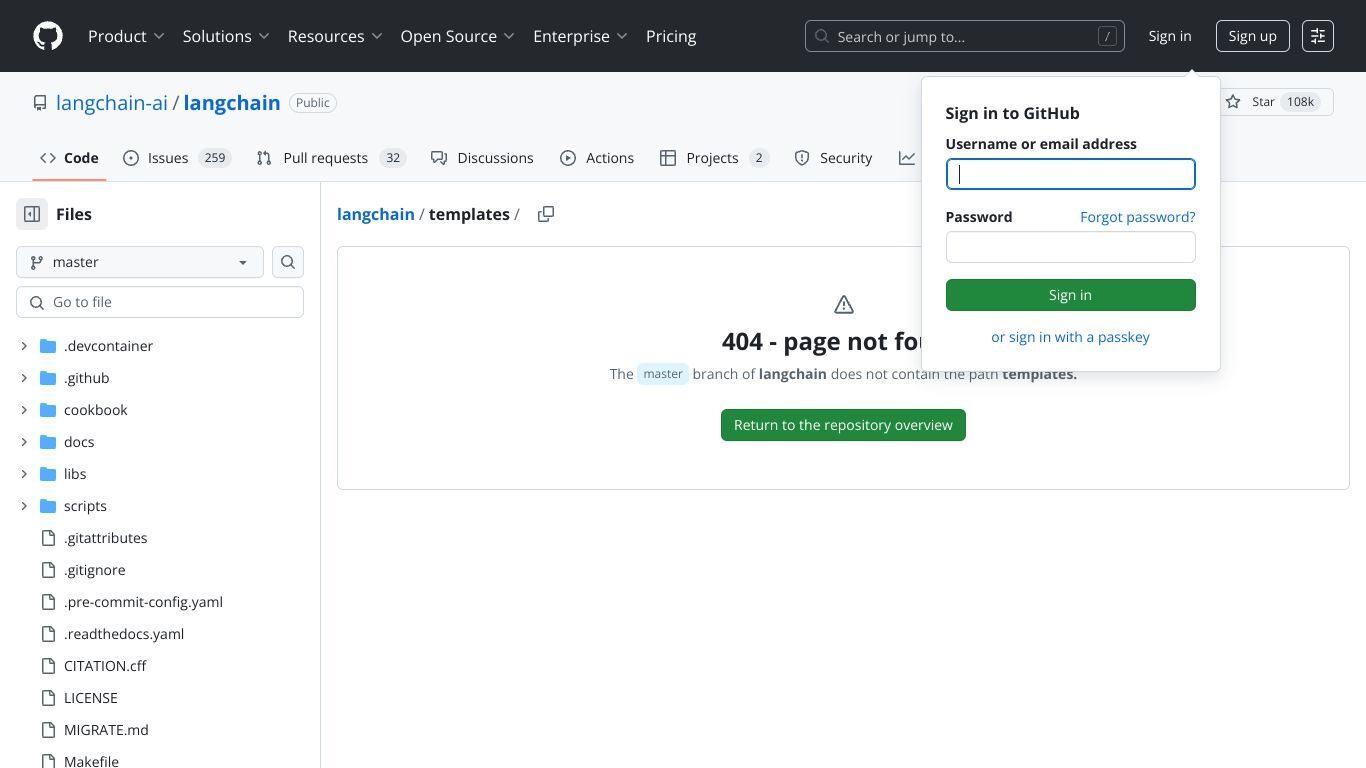
Task: Click the docs folder icon
Action: point(48,442)
